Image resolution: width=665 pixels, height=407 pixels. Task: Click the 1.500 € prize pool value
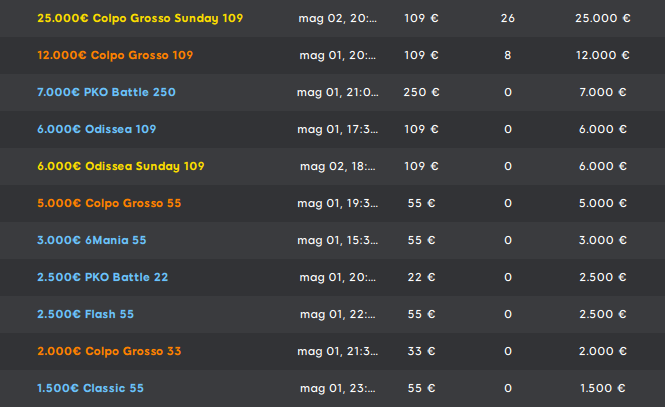pos(603,388)
